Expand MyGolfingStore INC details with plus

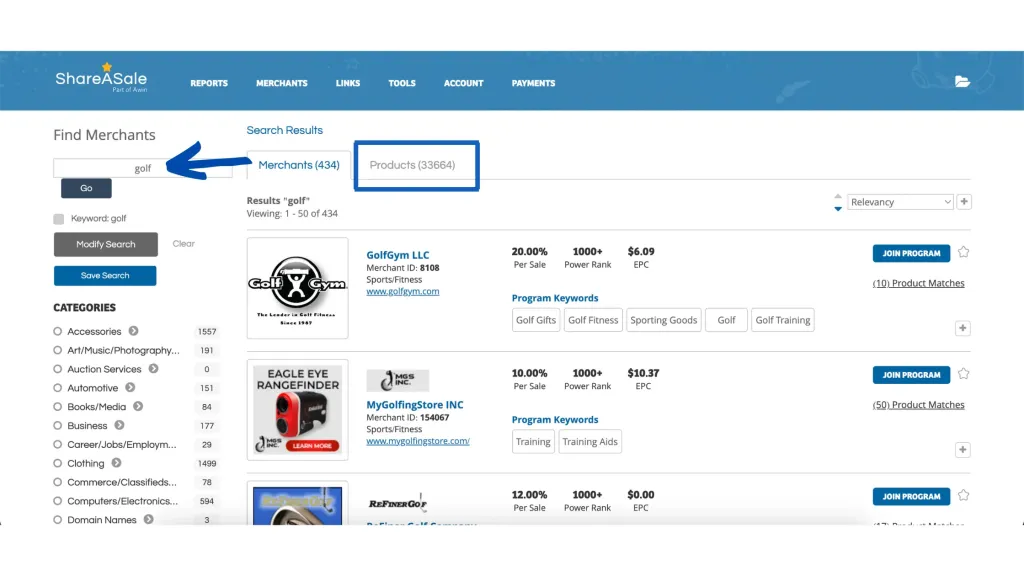click(x=963, y=449)
